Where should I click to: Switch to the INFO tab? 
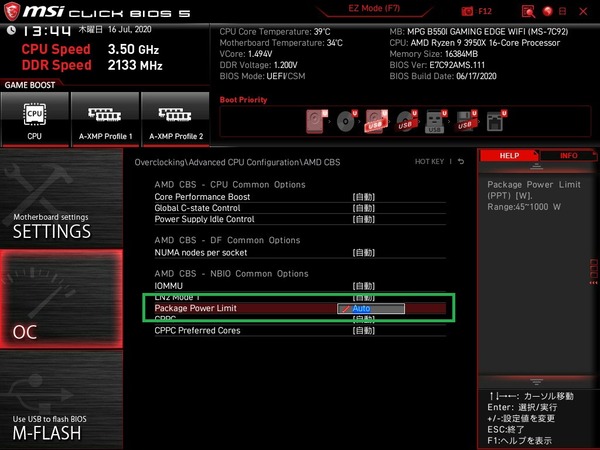pos(567,156)
